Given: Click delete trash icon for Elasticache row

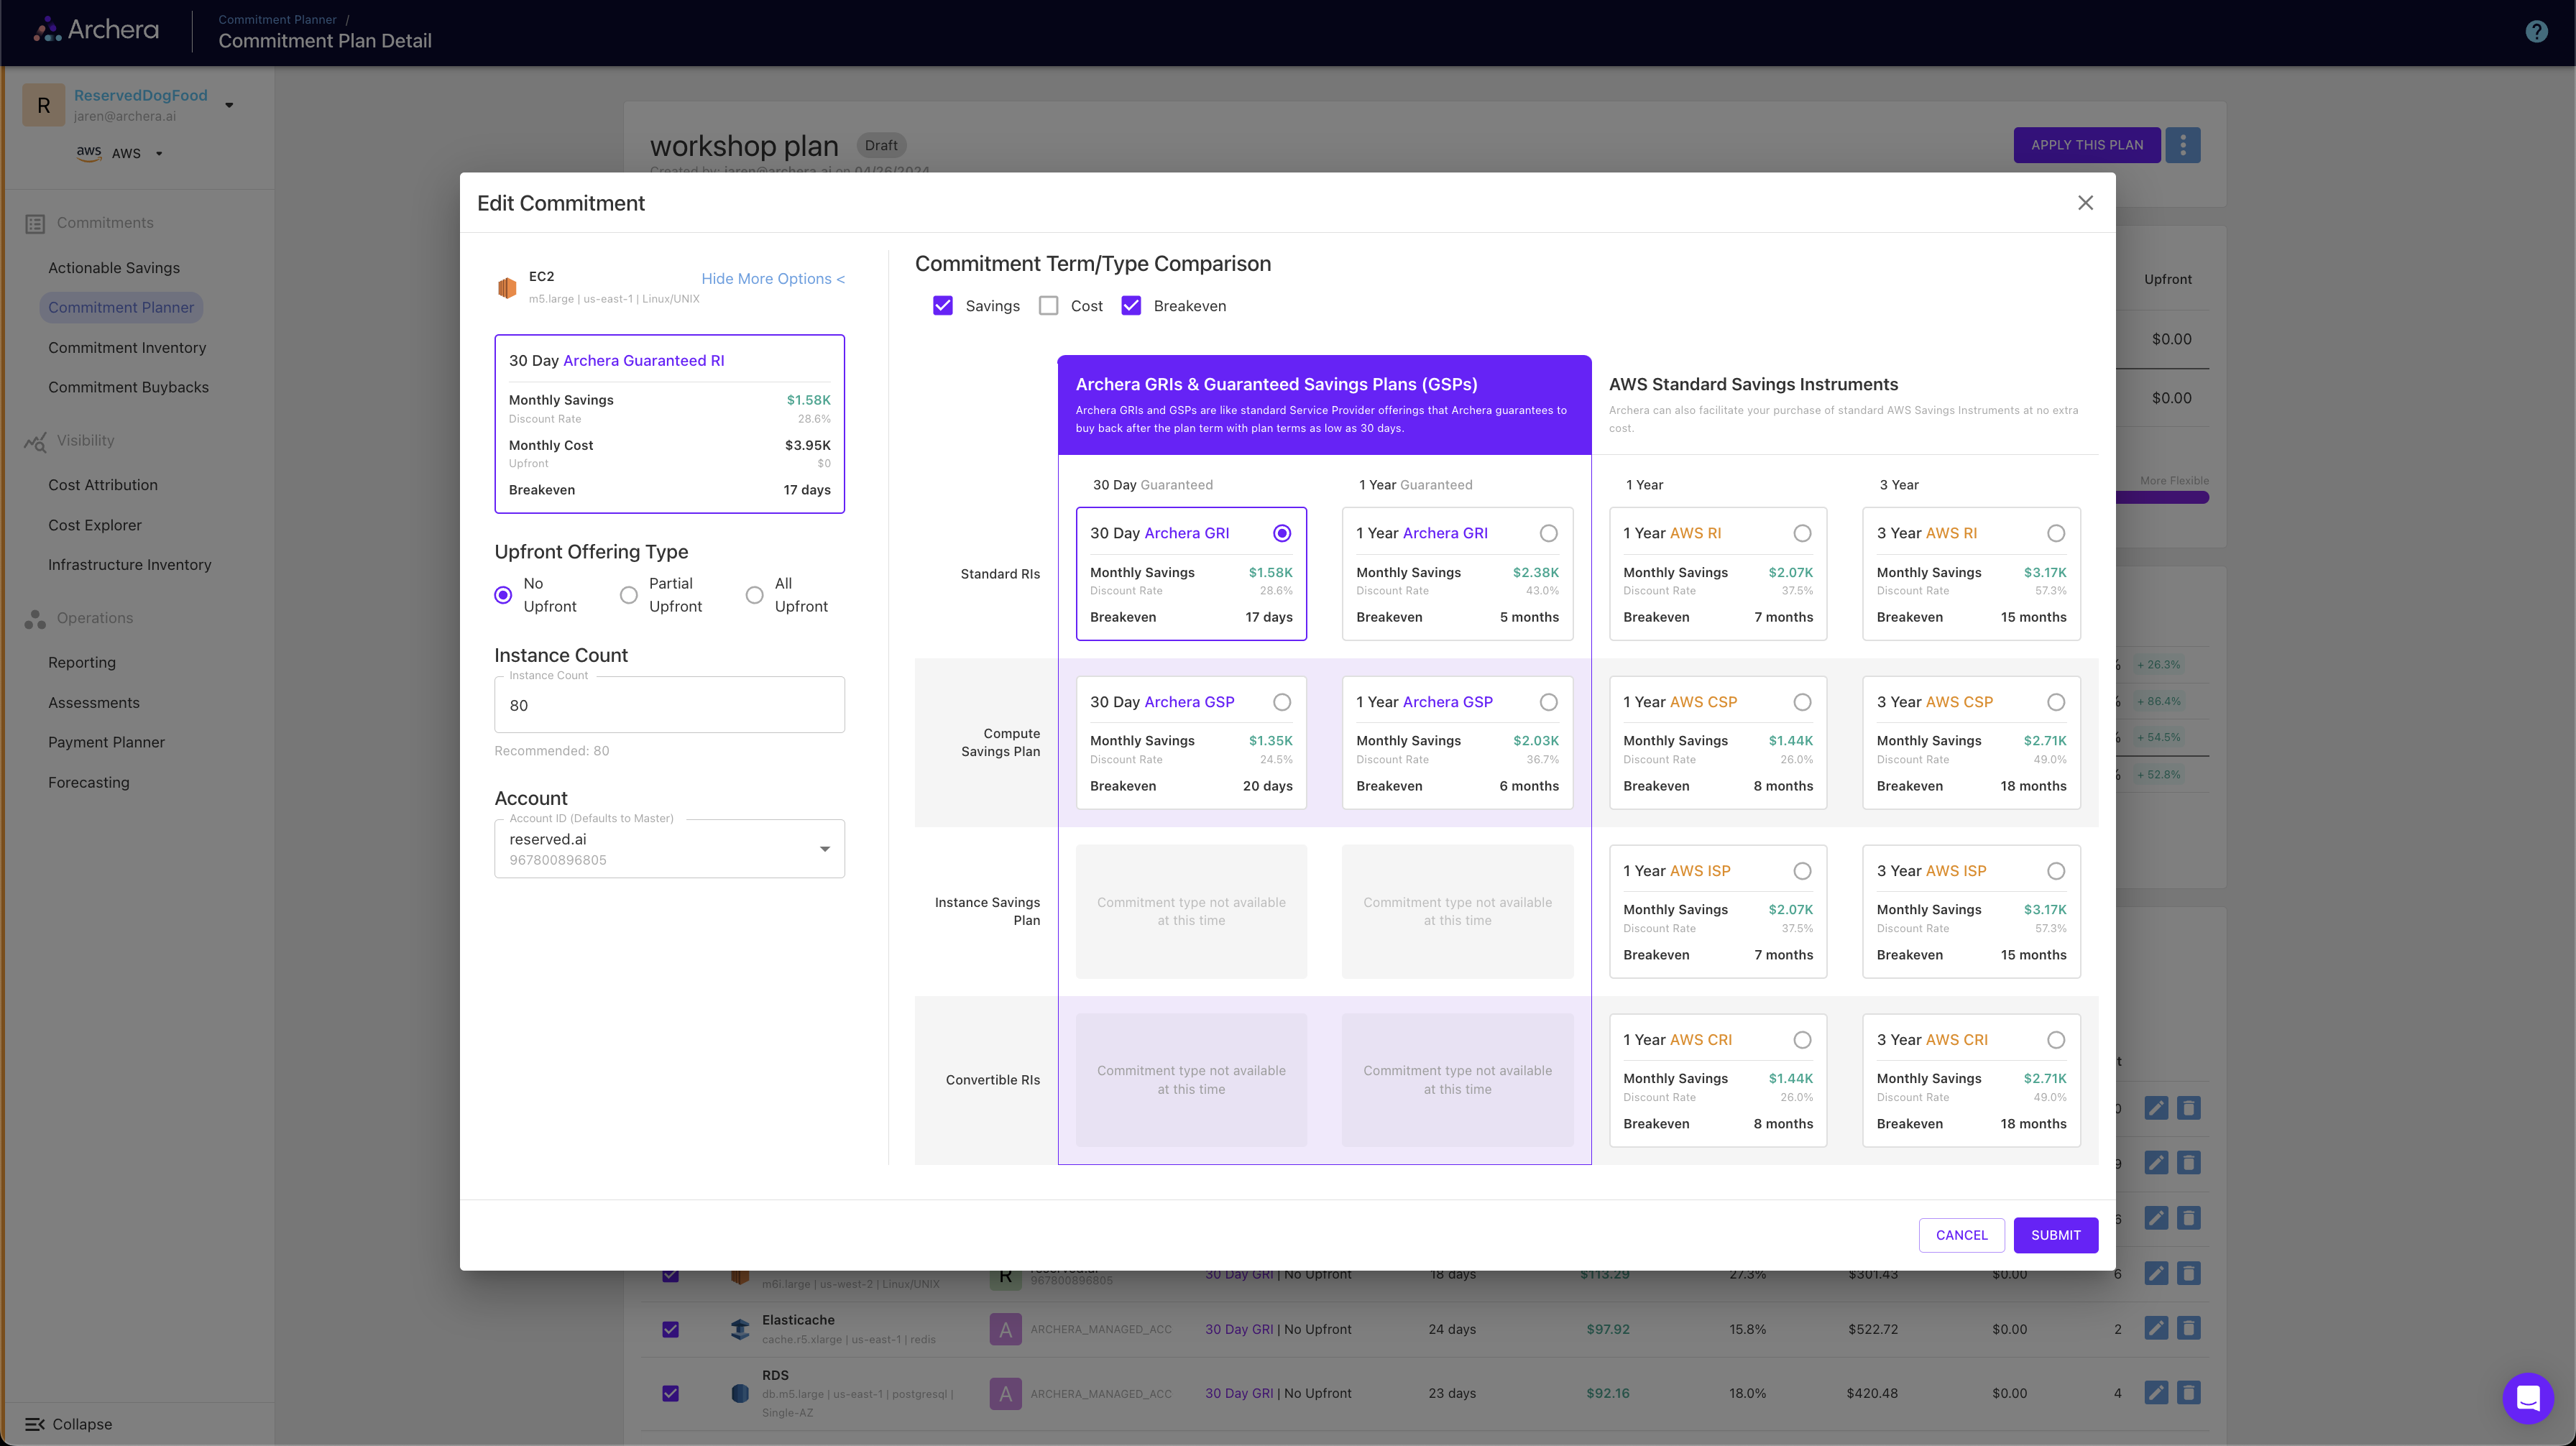Looking at the screenshot, I should (2188, 1328).
